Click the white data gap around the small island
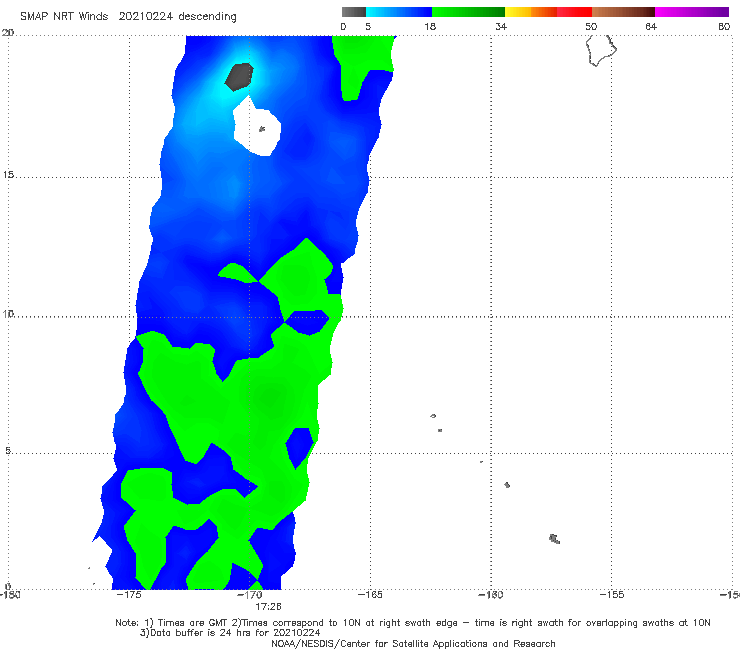Image resolution: width=740 pixels, height=650 pixels. pos(257,127)
